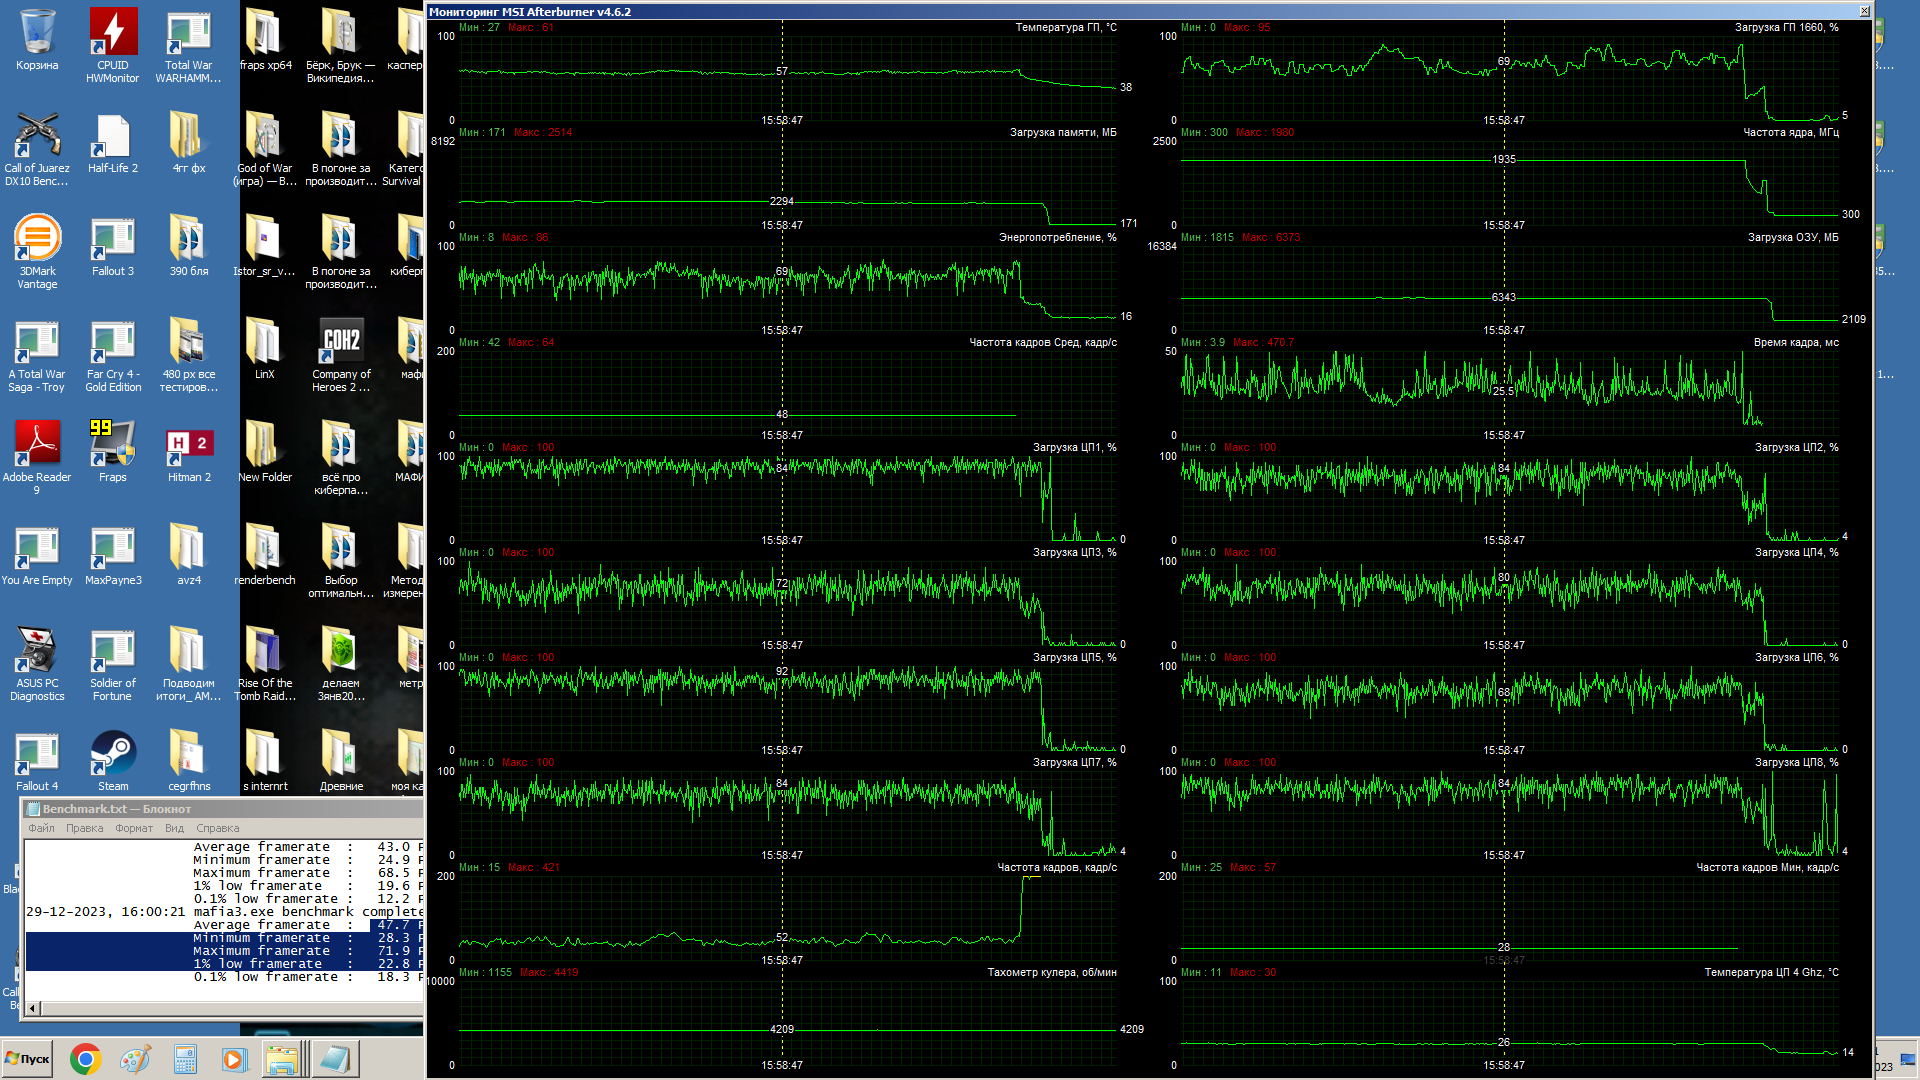This screenshot has height=1080, width=1920.
Task: Open the Формат menu in Notepad
Action: tap(134, 828)
